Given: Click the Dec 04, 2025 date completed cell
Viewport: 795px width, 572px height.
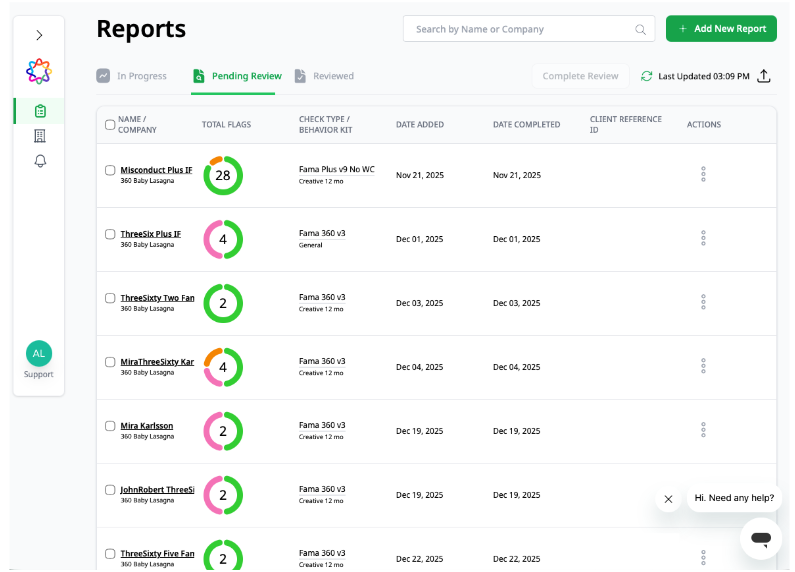Looking at the screenshot, I should coord(517,367).
